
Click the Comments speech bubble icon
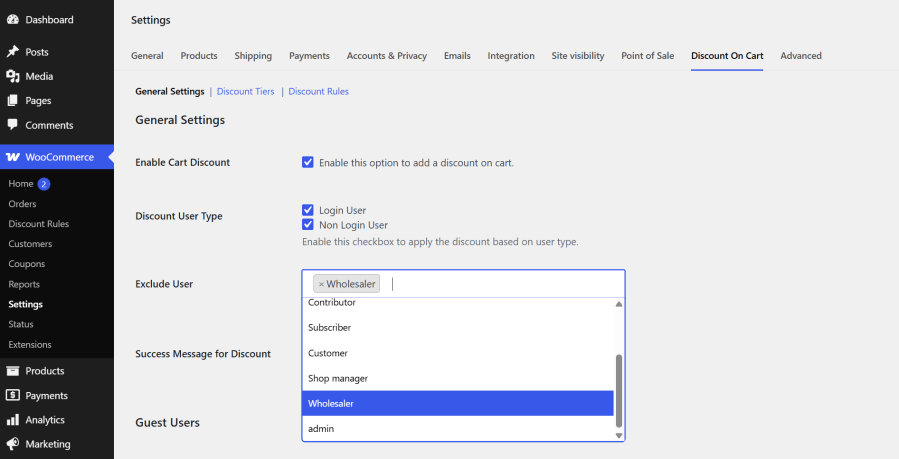click(13, 124)
